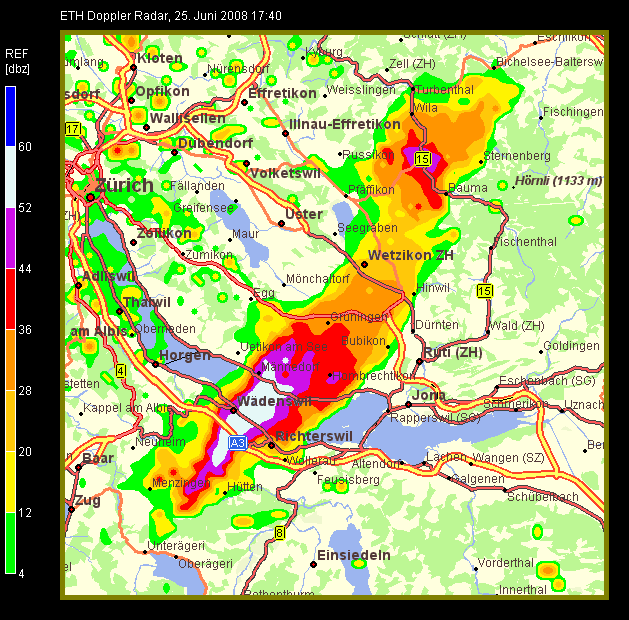Click the legend value 60
The height and width of the screenshot is (620, 629).
coord(25,147)
